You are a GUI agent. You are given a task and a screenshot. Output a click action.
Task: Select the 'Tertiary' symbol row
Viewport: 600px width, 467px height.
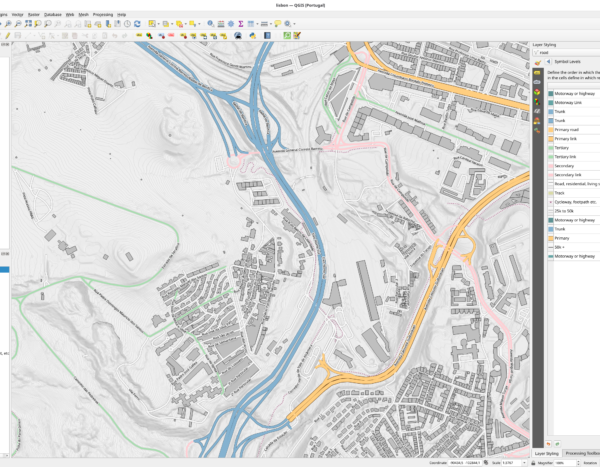(574, 148)
